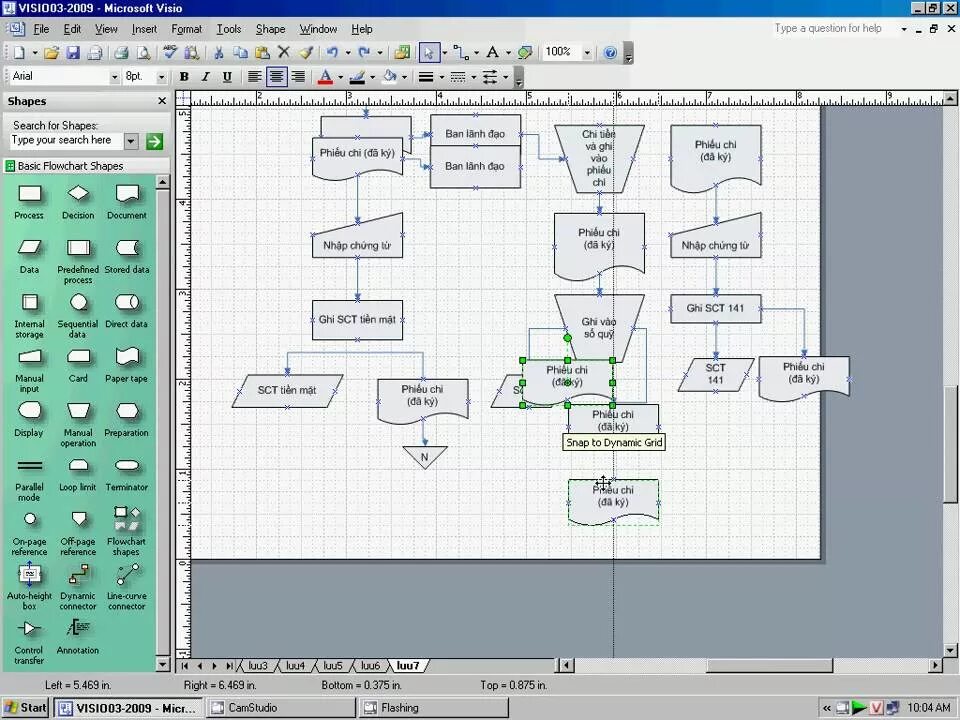Screen dimensions: 960x720
Task: Open the font name dropdown
Action: click(x=114, y=77)
